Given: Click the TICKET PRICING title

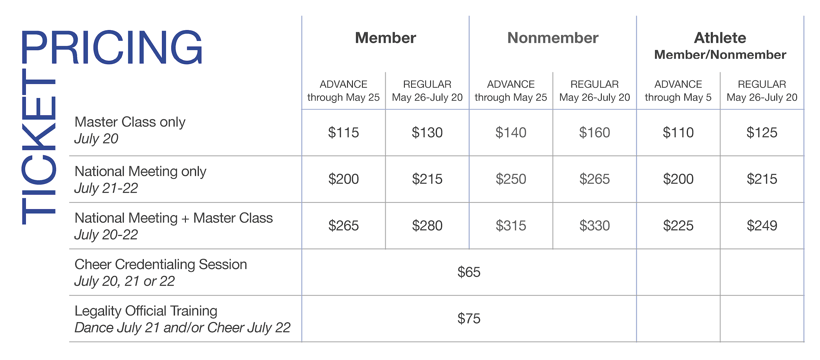Looking at the screenshot, I should pyautogui.click(x=111, y=126).
